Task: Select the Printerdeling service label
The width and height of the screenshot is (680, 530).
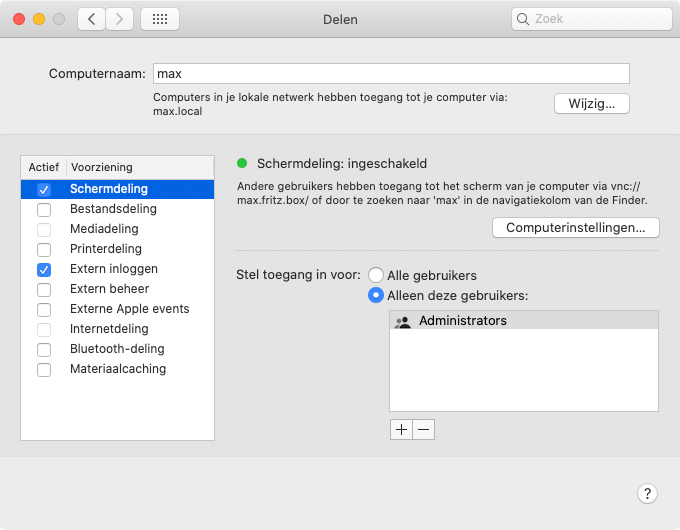Action: 106,249
